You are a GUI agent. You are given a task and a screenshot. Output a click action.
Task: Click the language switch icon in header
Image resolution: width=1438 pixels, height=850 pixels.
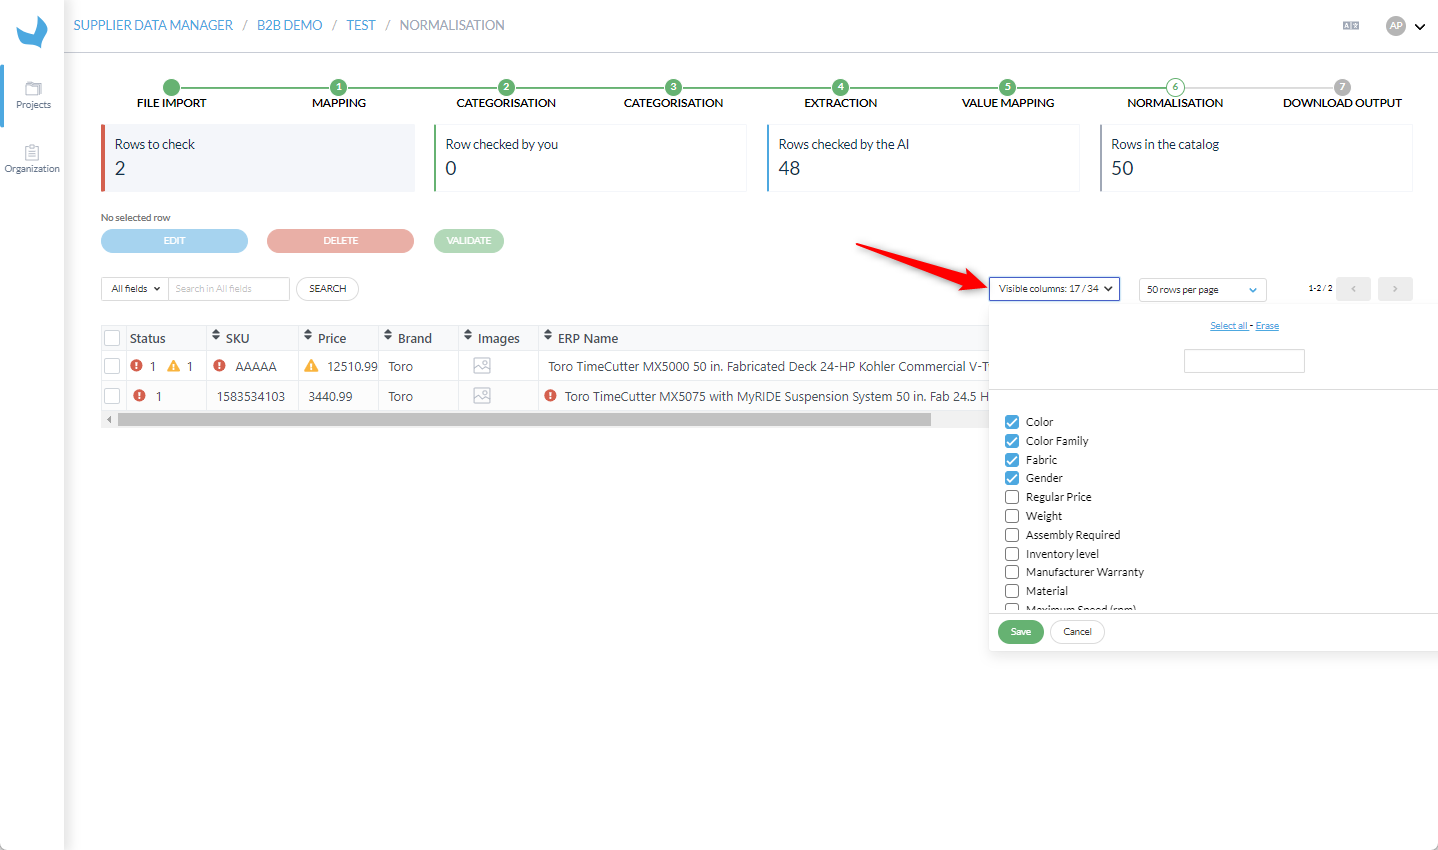[1351, 26]
